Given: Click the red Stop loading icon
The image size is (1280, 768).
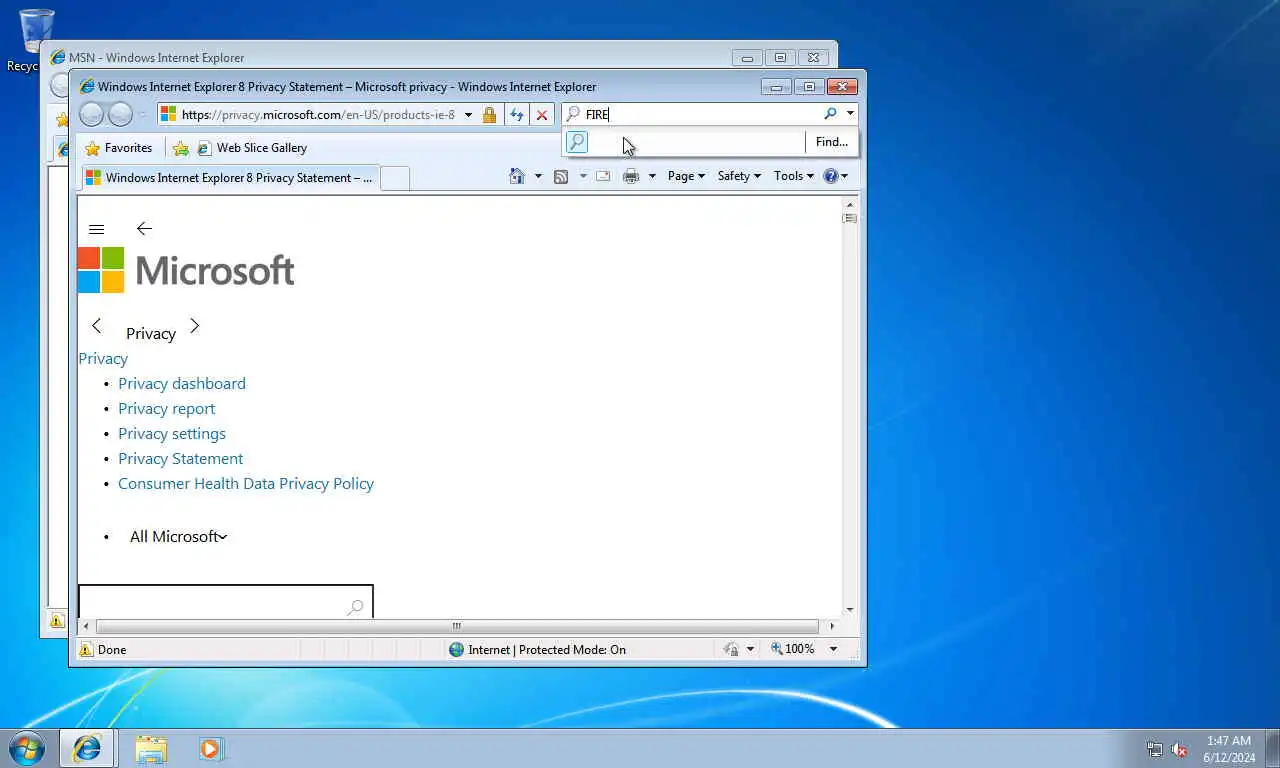Looking at the screenshot, I should point(542,115).
